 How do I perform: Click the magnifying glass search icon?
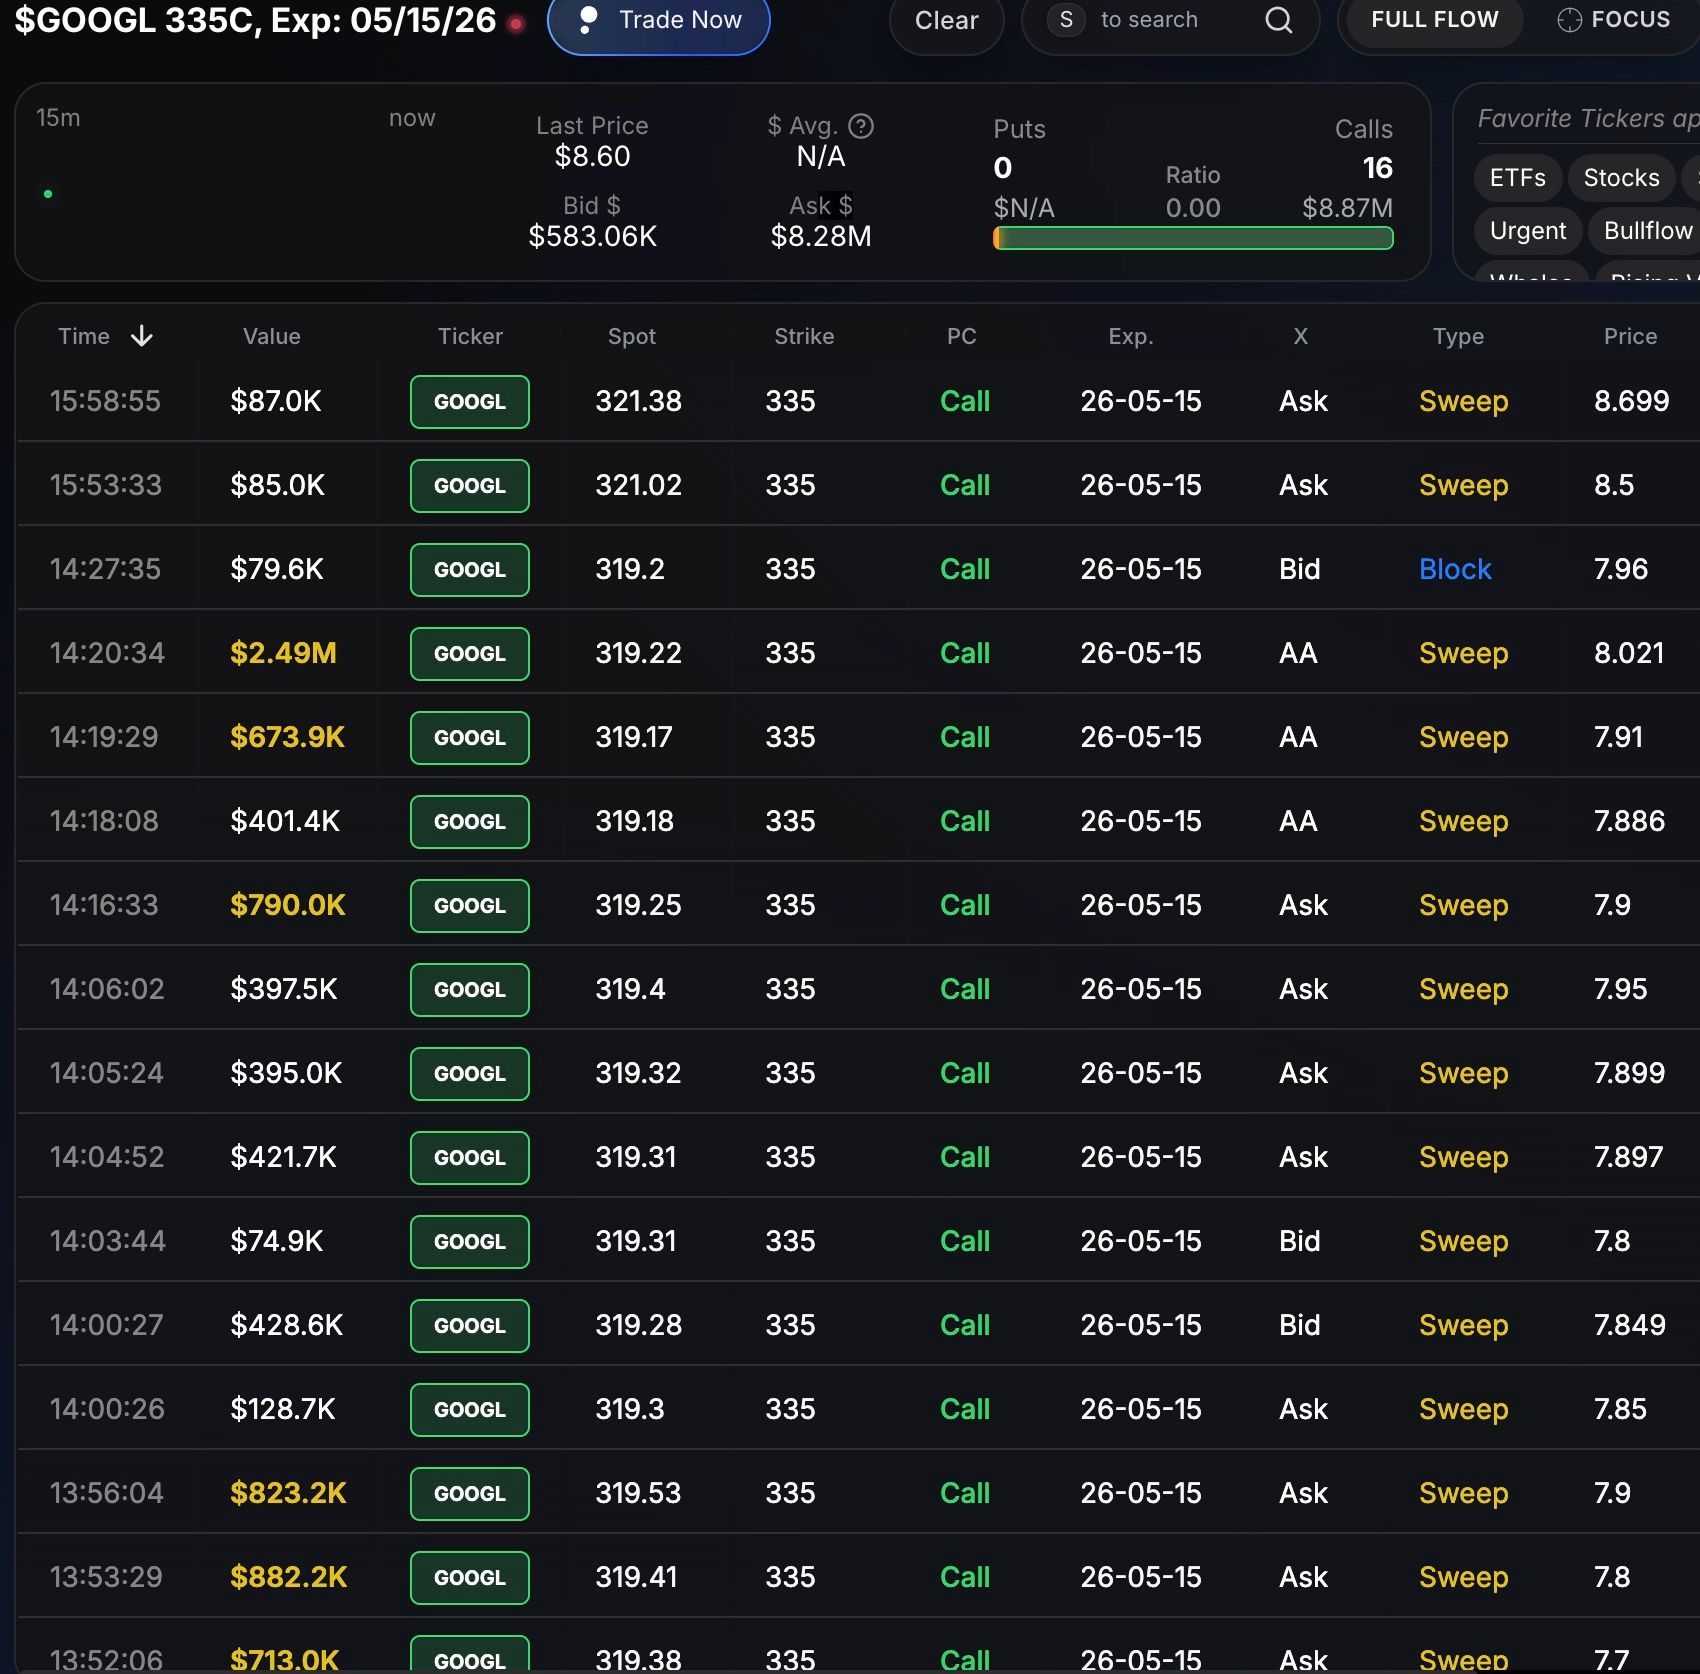pyautogui.click(x=1278, y=20)
